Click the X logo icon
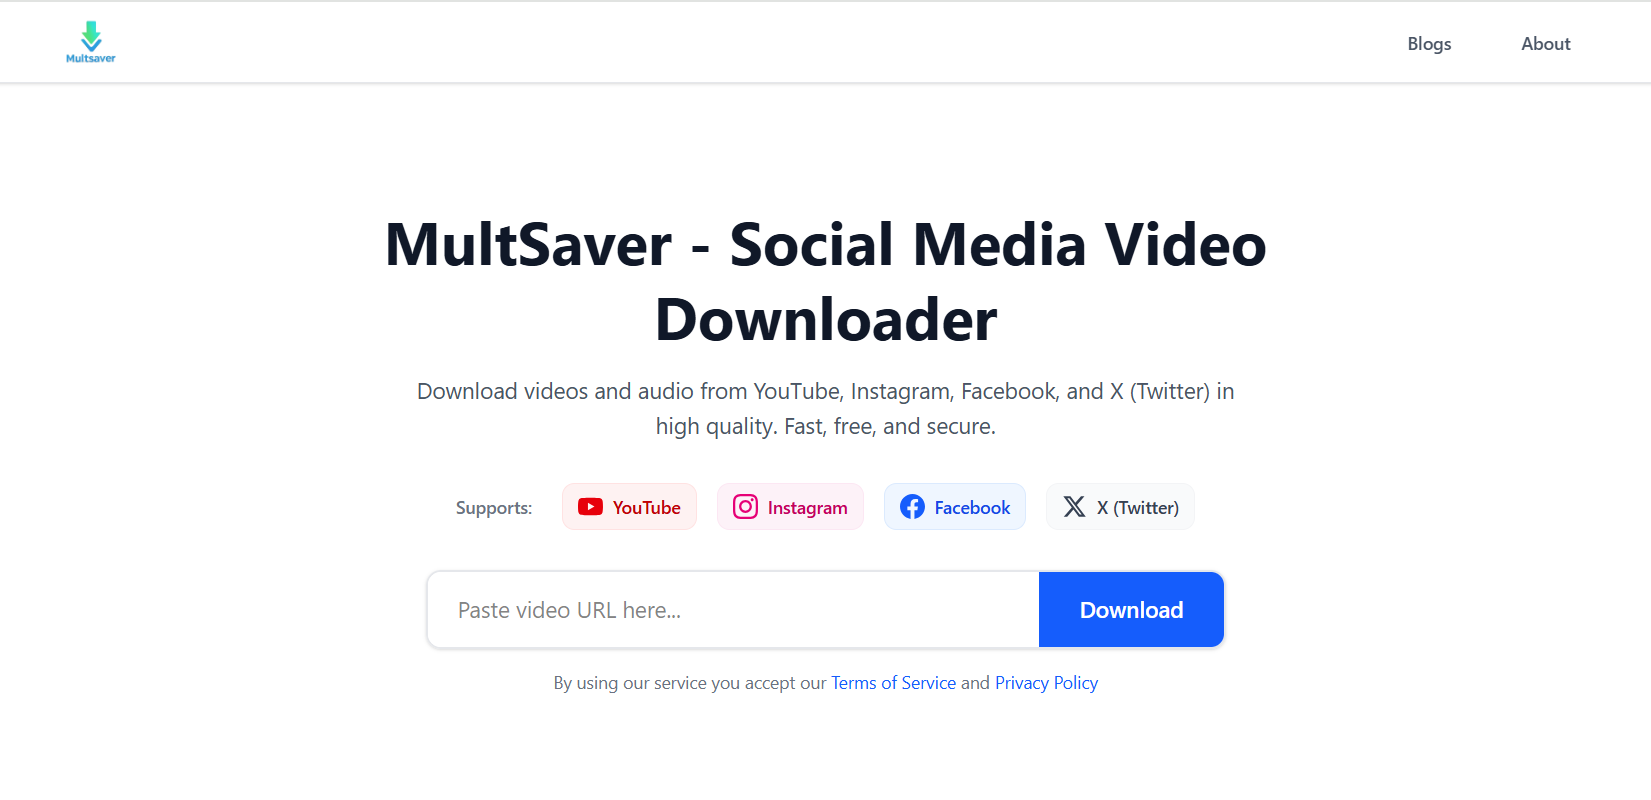Viewport: 1651px width, 800px height. 1074,507
